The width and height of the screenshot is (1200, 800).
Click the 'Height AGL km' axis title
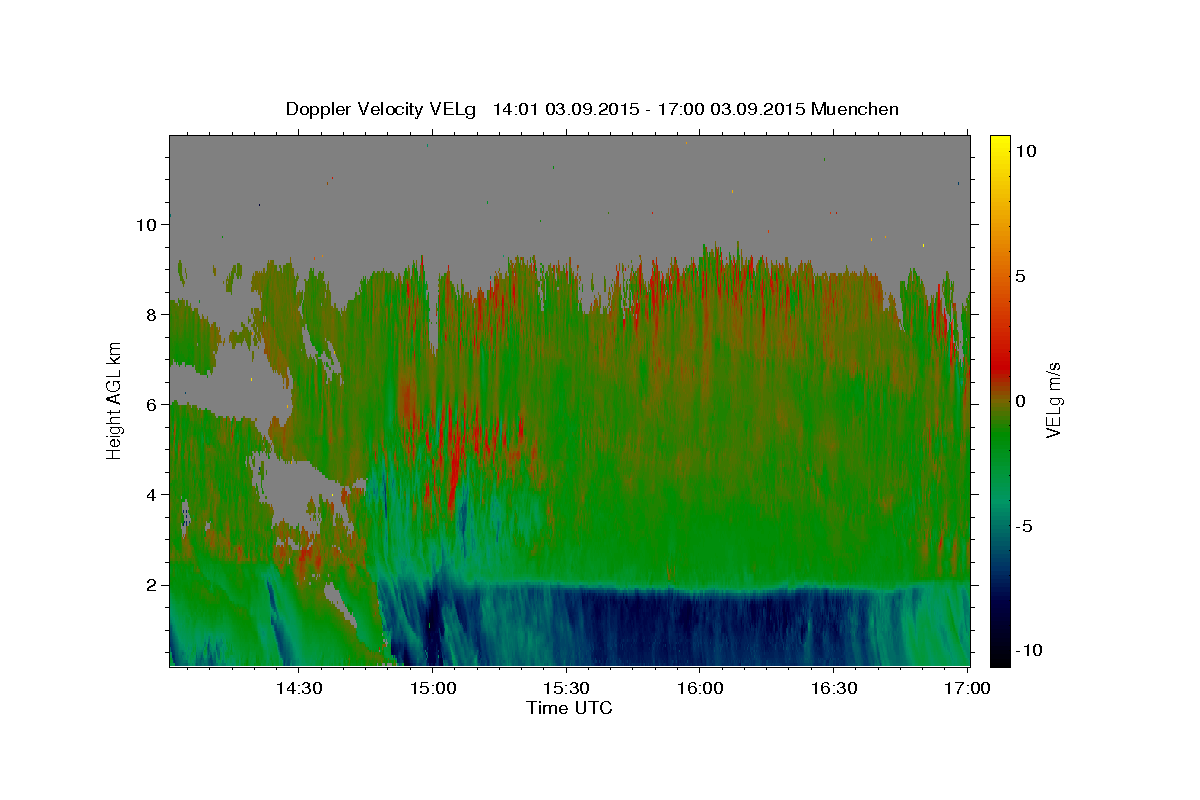115,400
